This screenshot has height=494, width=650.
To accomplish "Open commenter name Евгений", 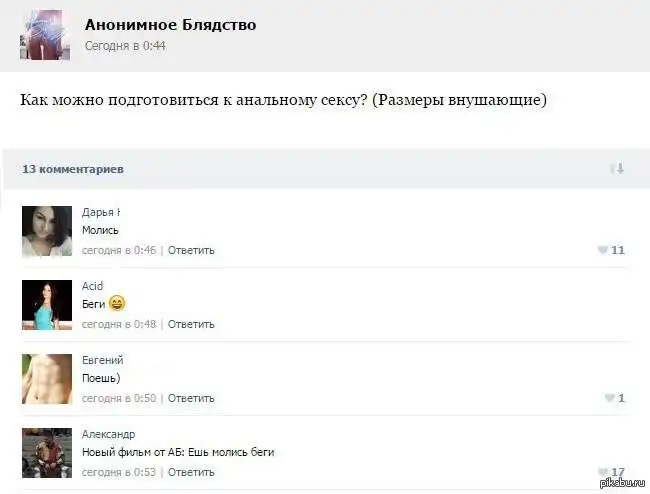I will (102, 360).
